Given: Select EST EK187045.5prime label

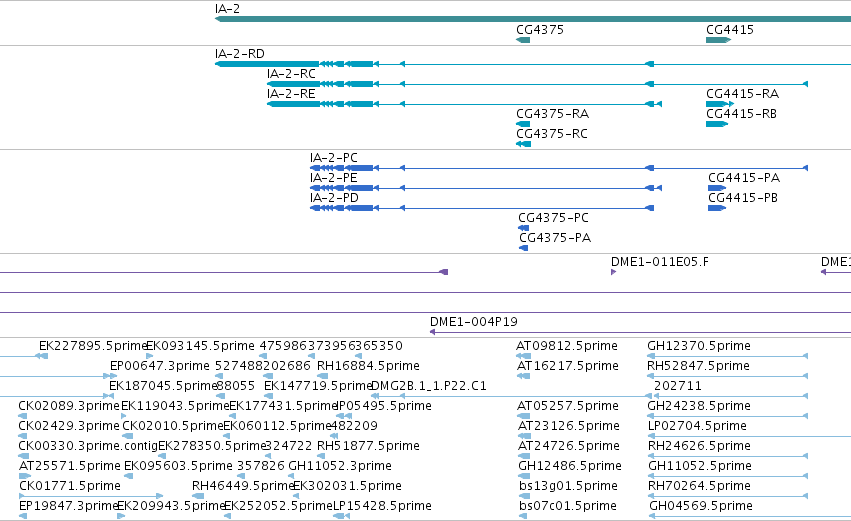Looking at the screenshot, I should (x=163, y=386).
